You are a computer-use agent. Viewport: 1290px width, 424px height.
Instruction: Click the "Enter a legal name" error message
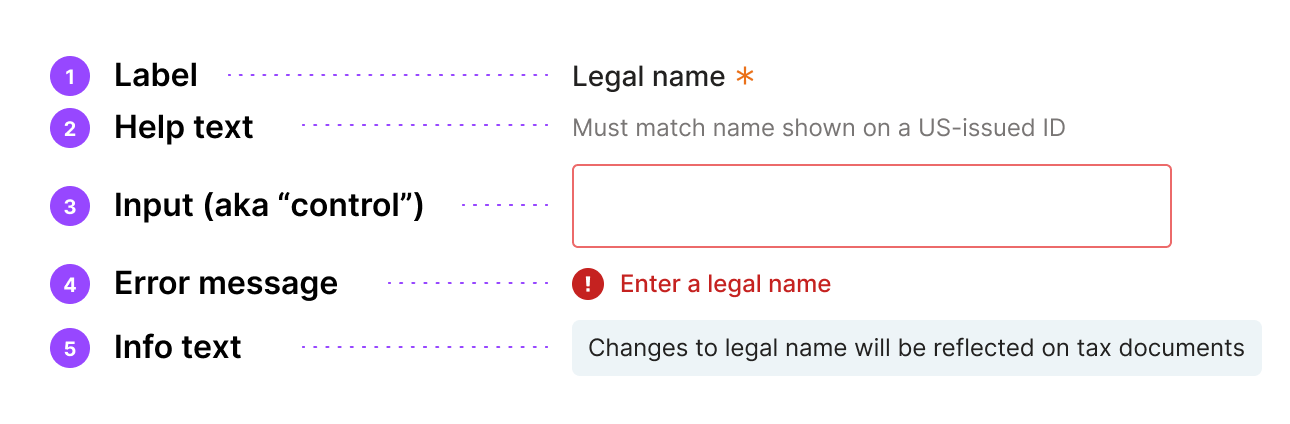(x=725, y=284)
